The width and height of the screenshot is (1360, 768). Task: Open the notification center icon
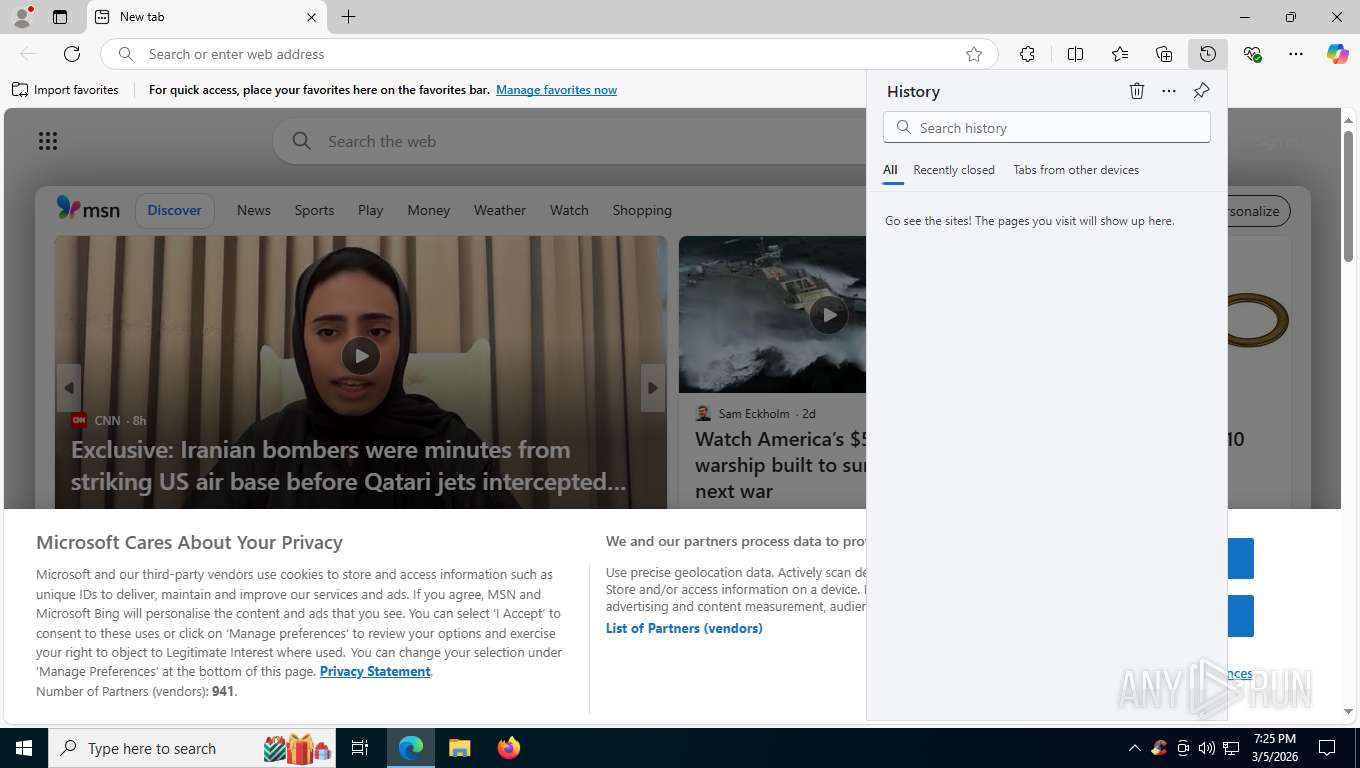[1327, 748]
